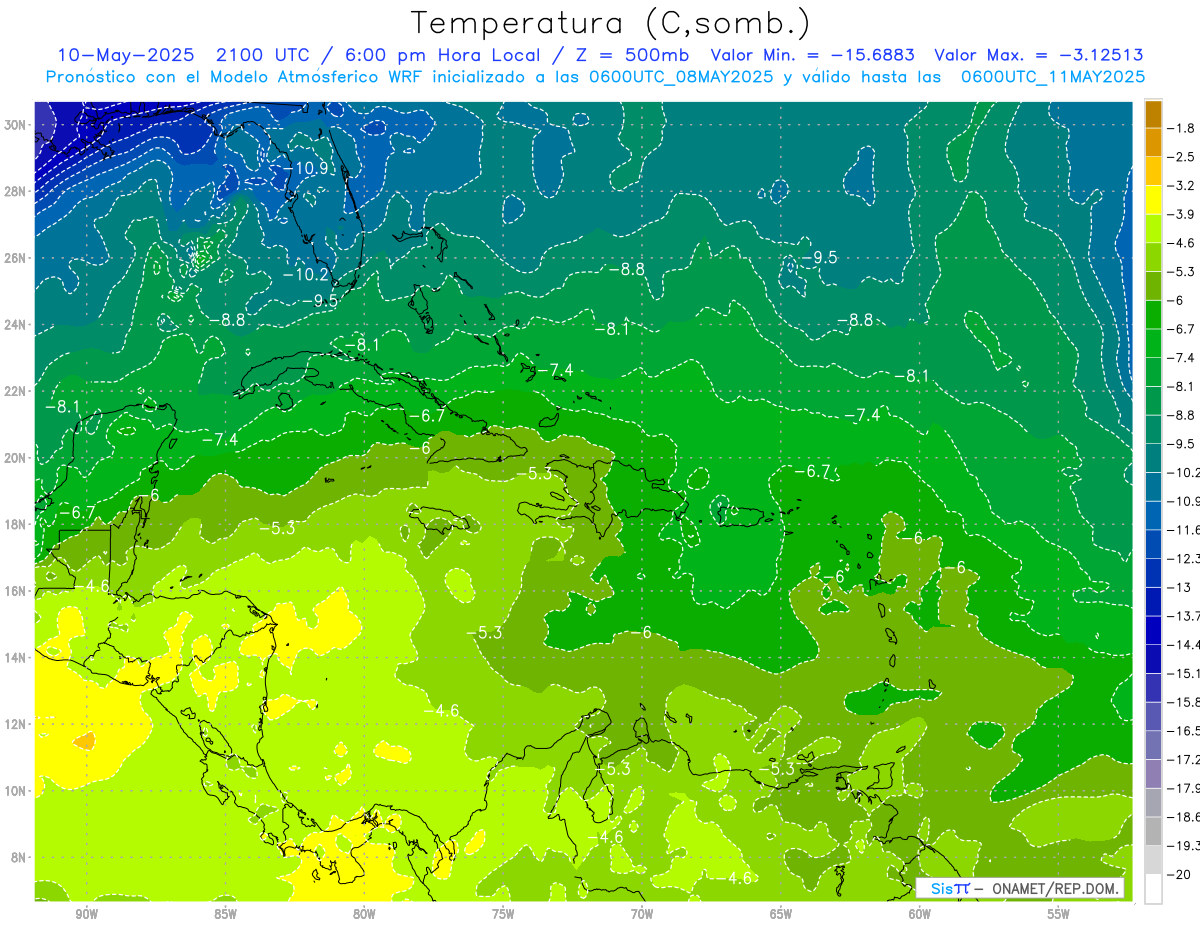Click the legend swatch between -13 and -13.7
Image resolution: width=1200 pixels, height=927 pixels.
coord(1153,602)
